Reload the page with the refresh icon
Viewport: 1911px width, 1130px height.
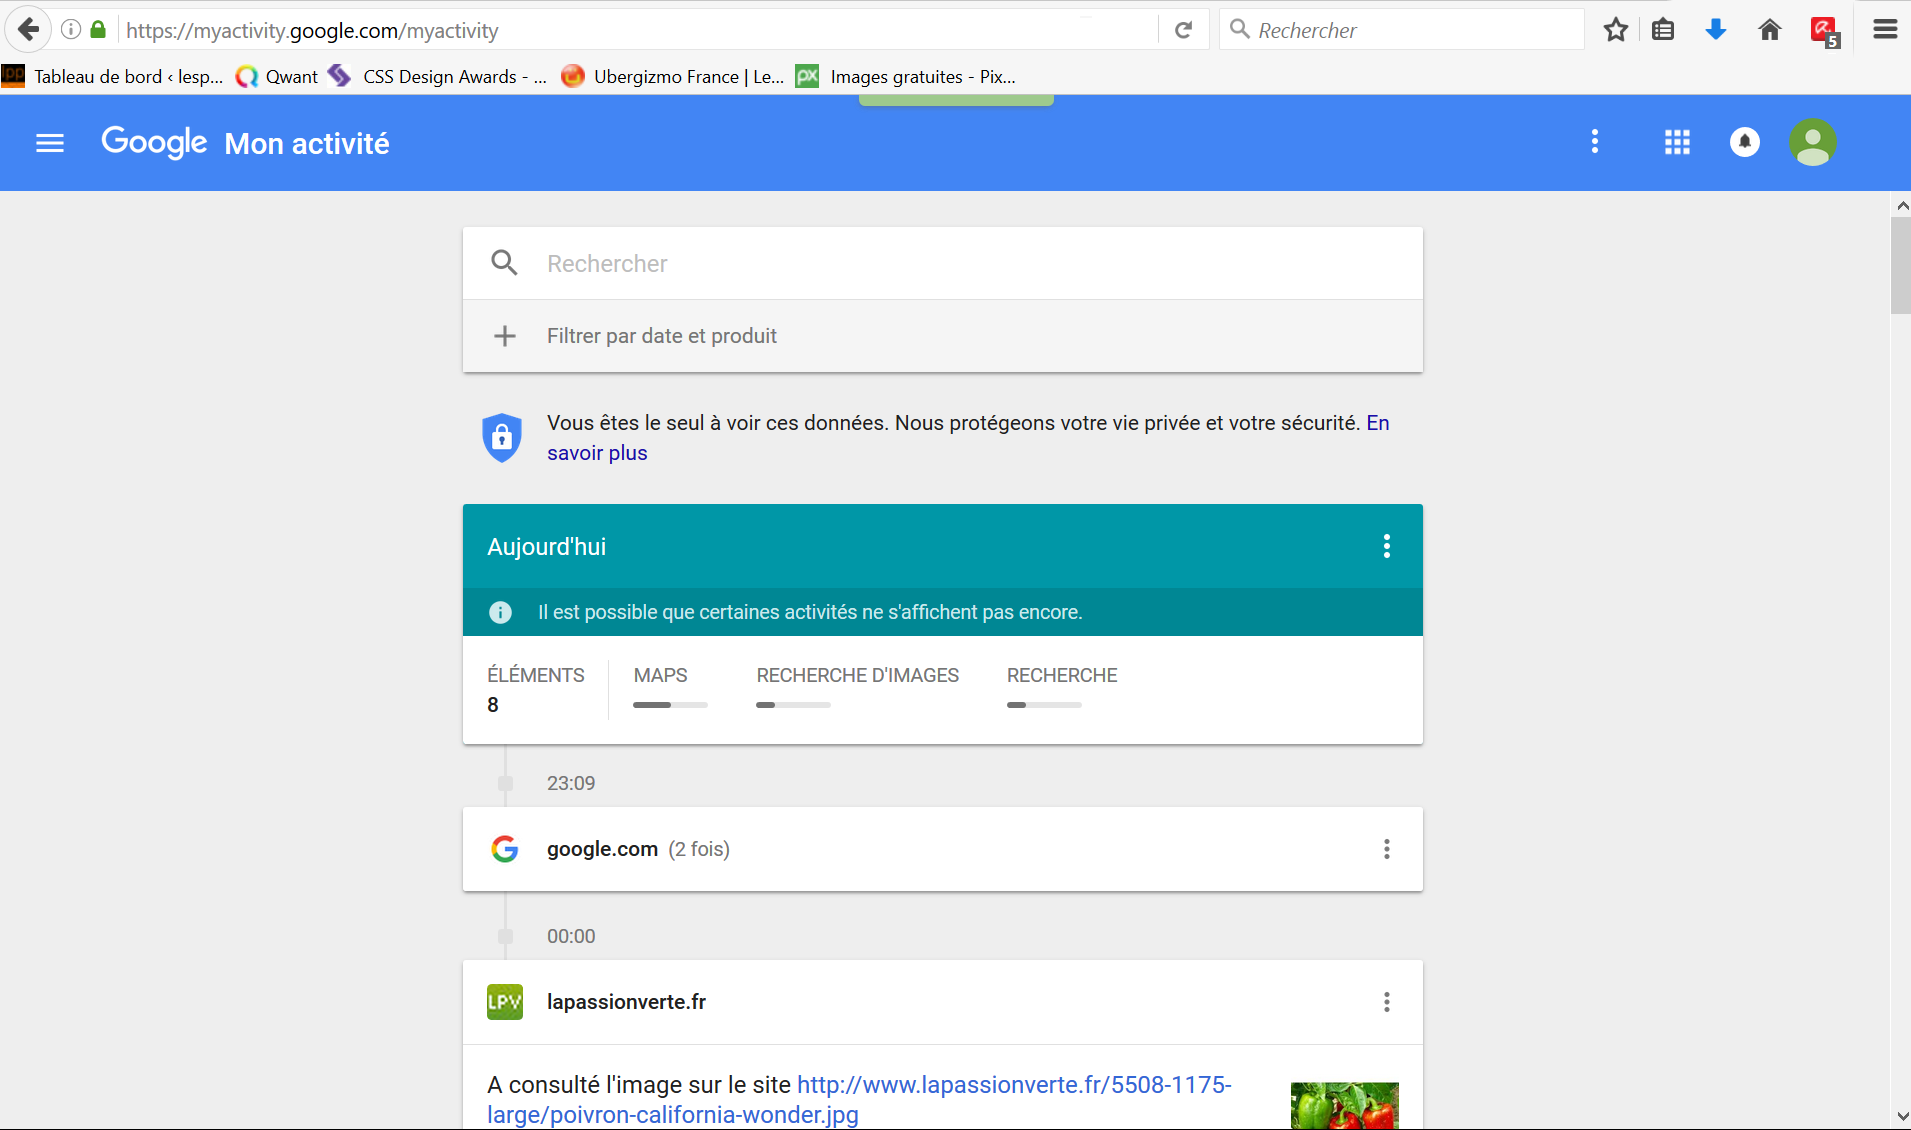[1183, 30]
